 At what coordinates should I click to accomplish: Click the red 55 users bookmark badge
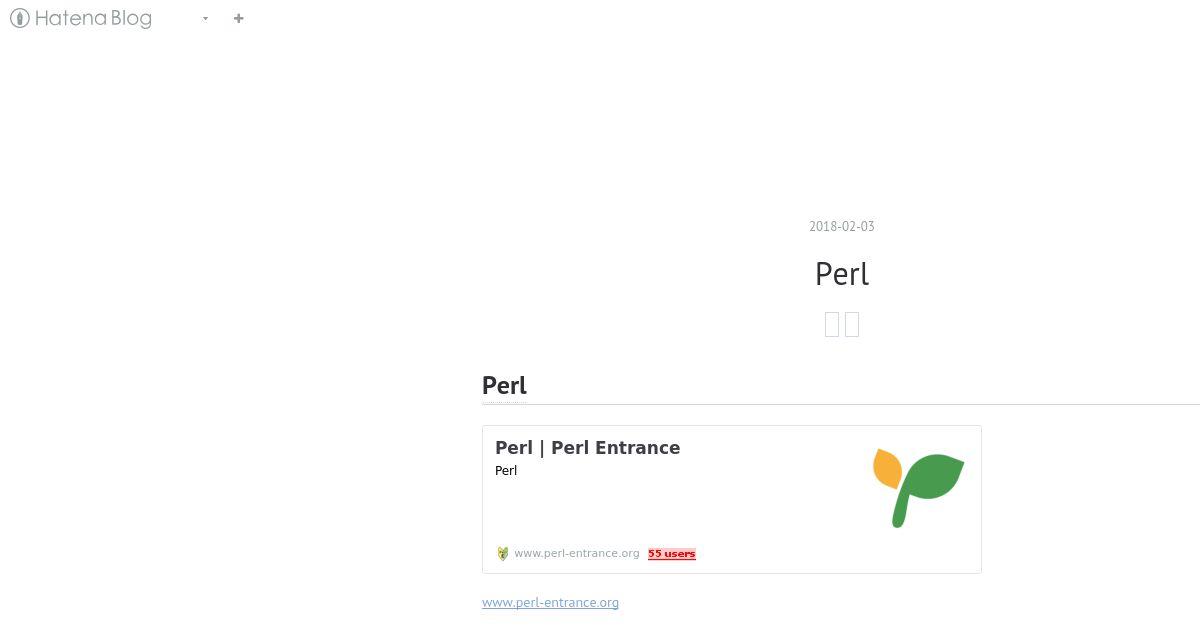pos(672,553)
